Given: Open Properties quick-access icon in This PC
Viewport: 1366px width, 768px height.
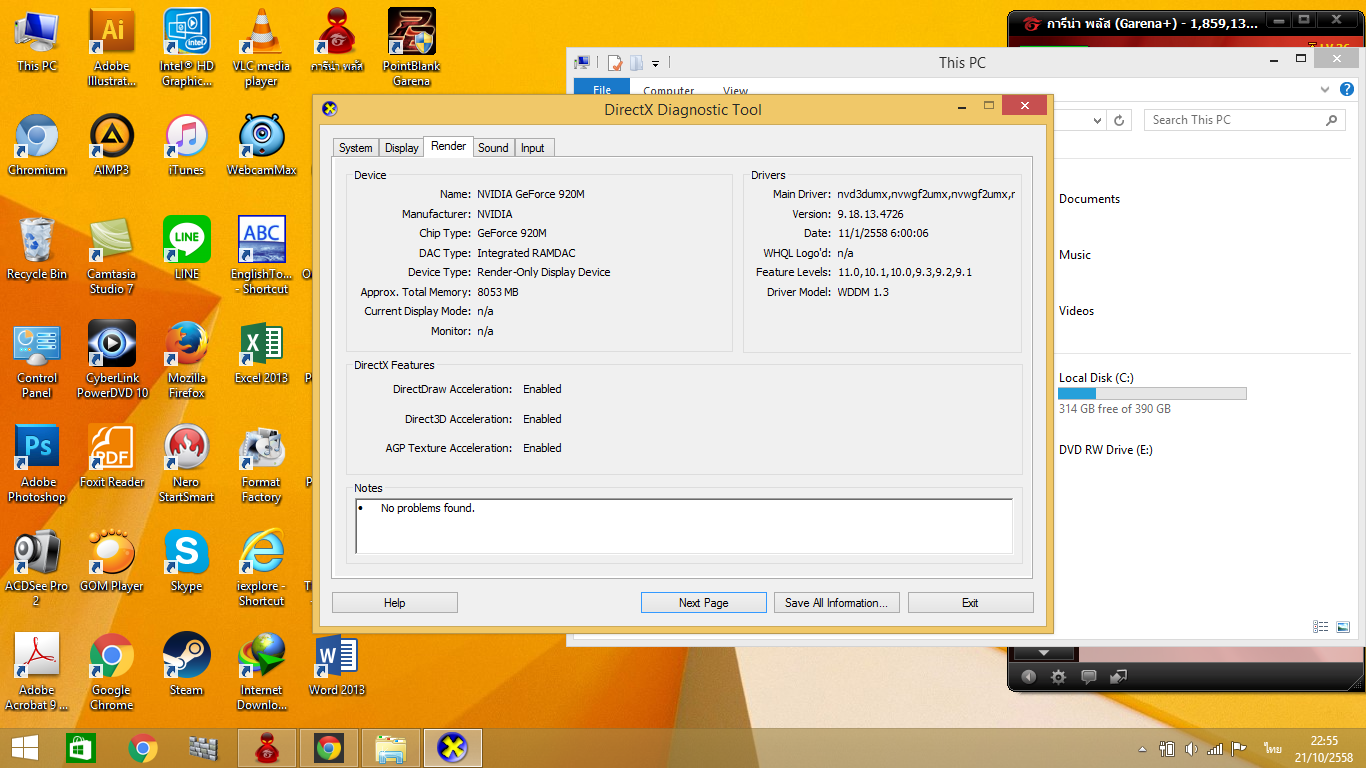Looking at the screenshot, I should tap(616, 63).
